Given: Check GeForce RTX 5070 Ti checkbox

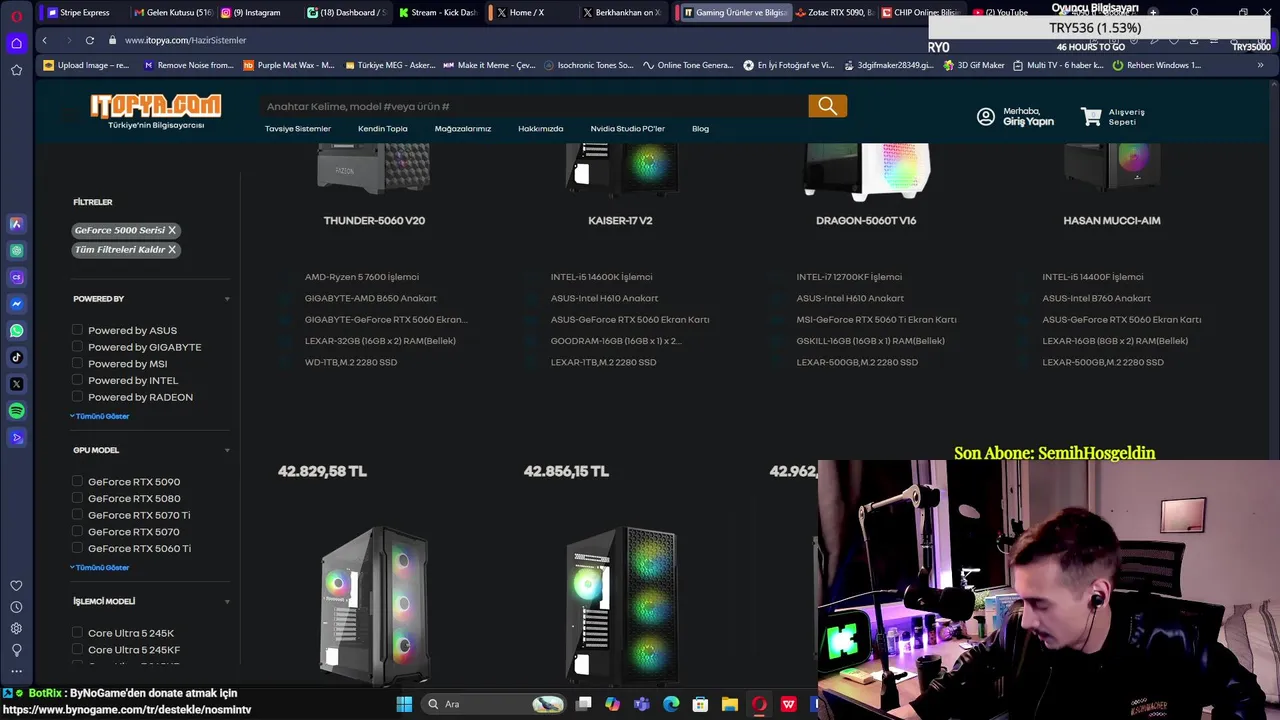Looking at the screenshot, I should click(x=77, y=515).
